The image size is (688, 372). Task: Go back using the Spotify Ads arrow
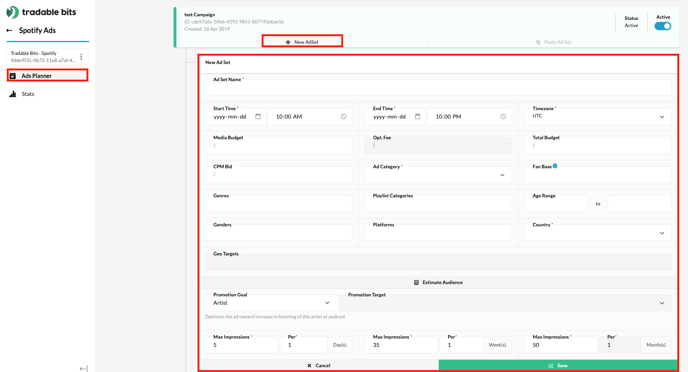pos(9,31)
